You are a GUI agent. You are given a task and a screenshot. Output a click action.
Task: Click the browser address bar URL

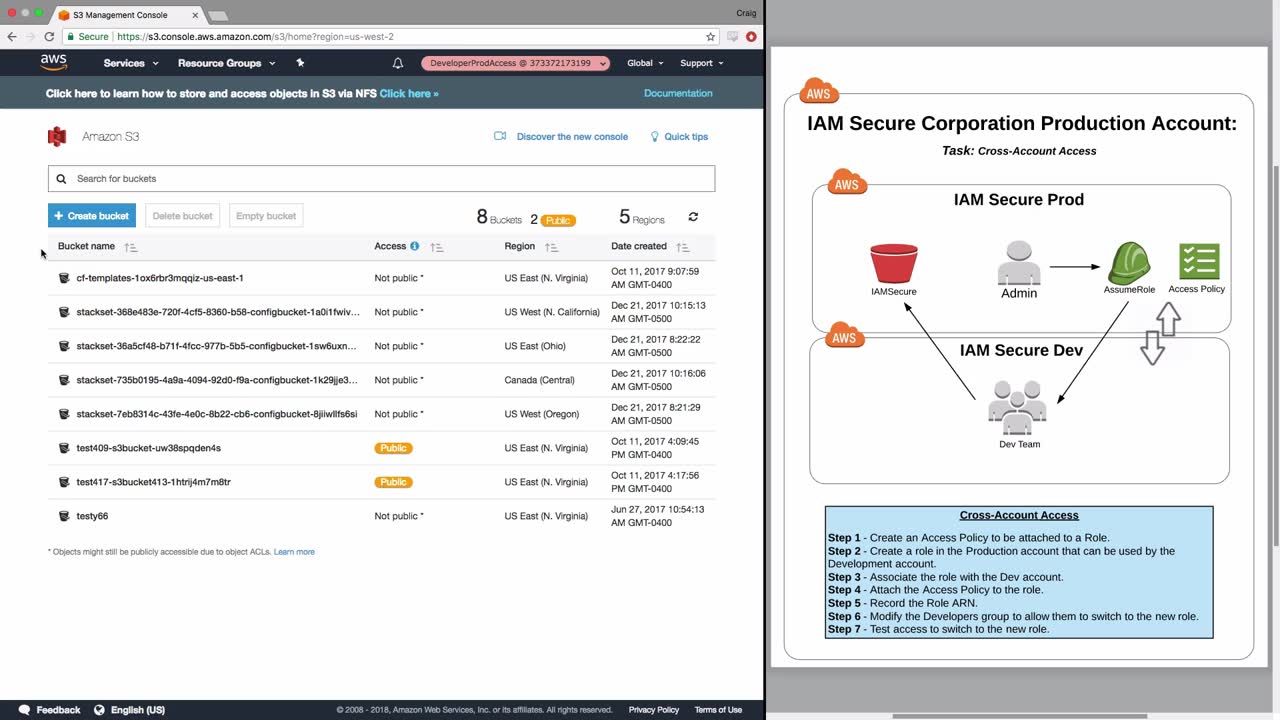point(255,37)
